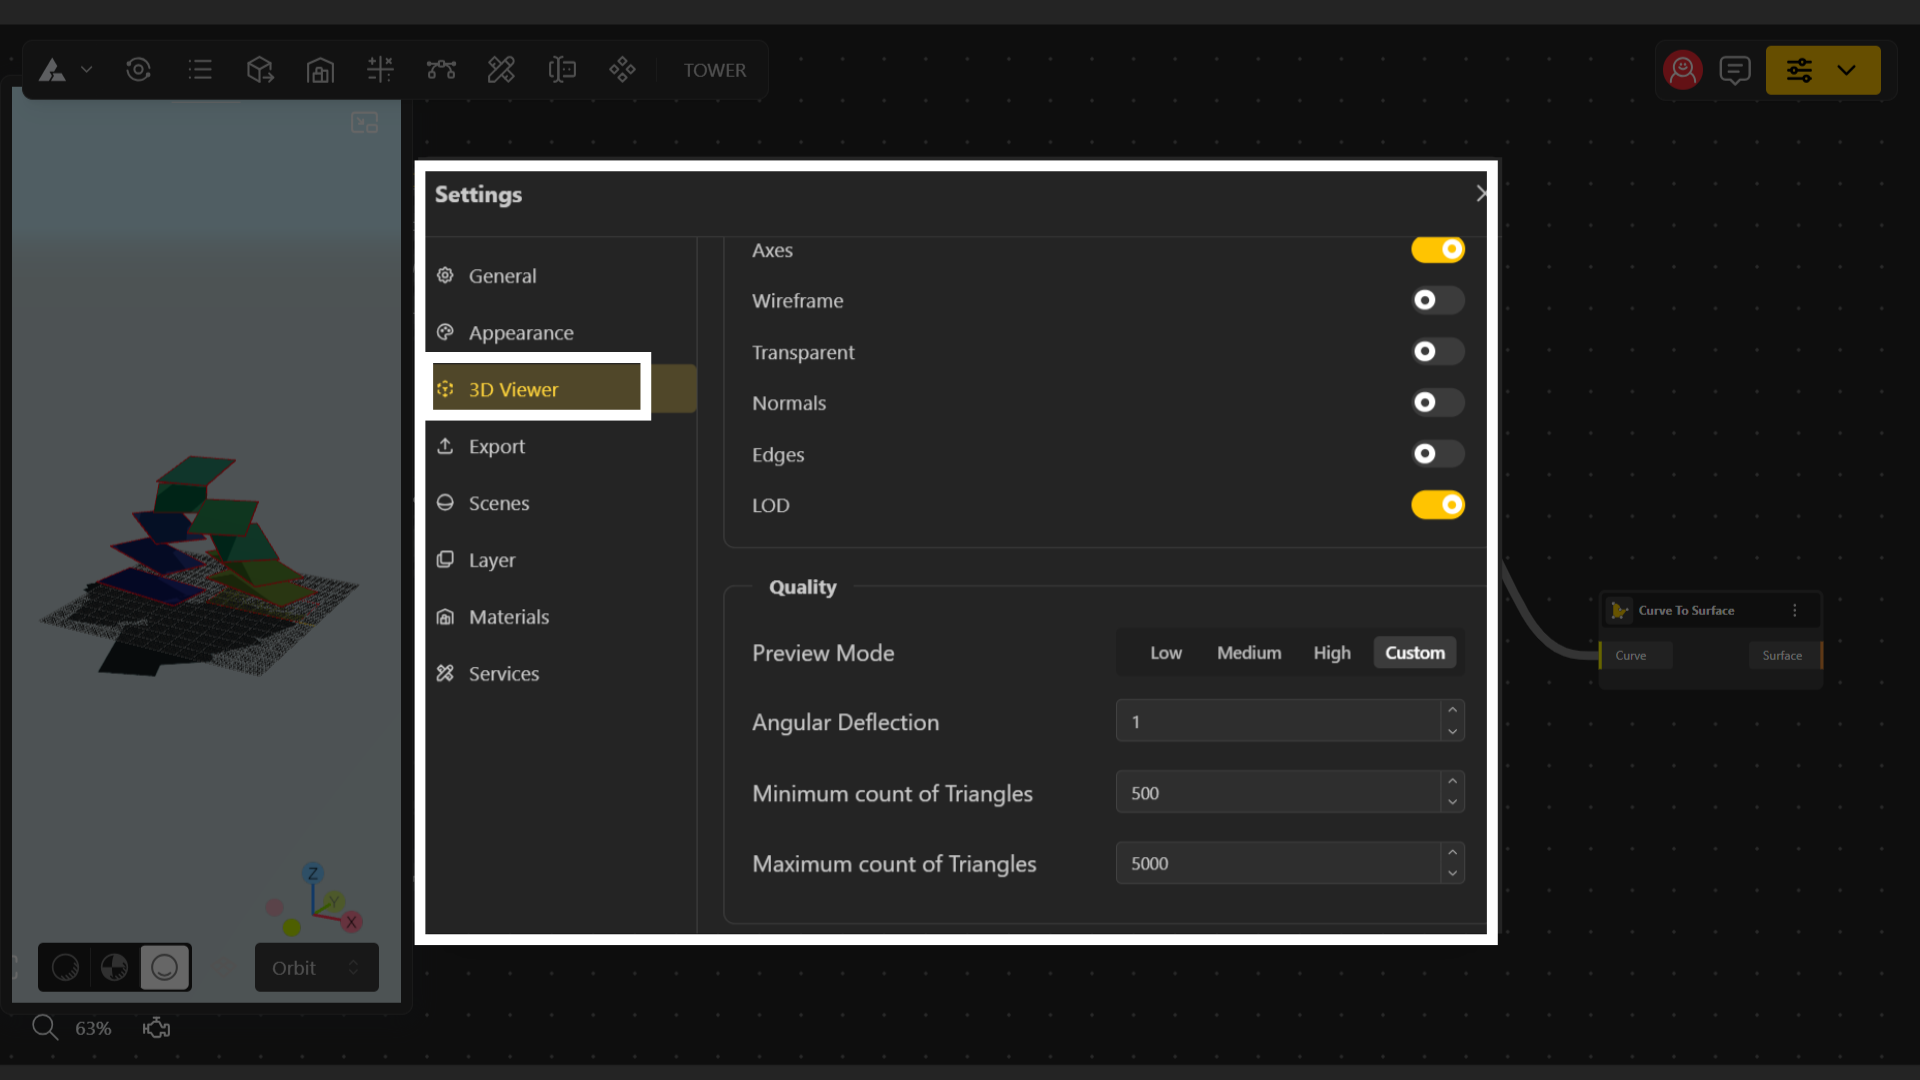Select High preview mode
This screenshot has height=1080, width=1920.
click(x=1331, y=653)
